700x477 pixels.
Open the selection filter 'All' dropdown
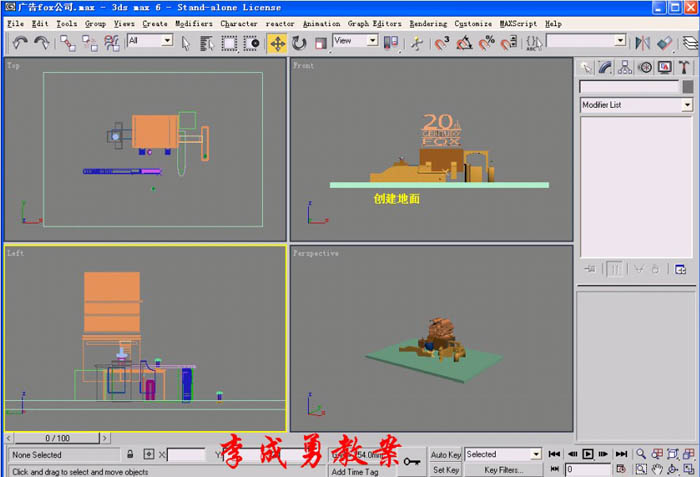[x=167, y=41]
